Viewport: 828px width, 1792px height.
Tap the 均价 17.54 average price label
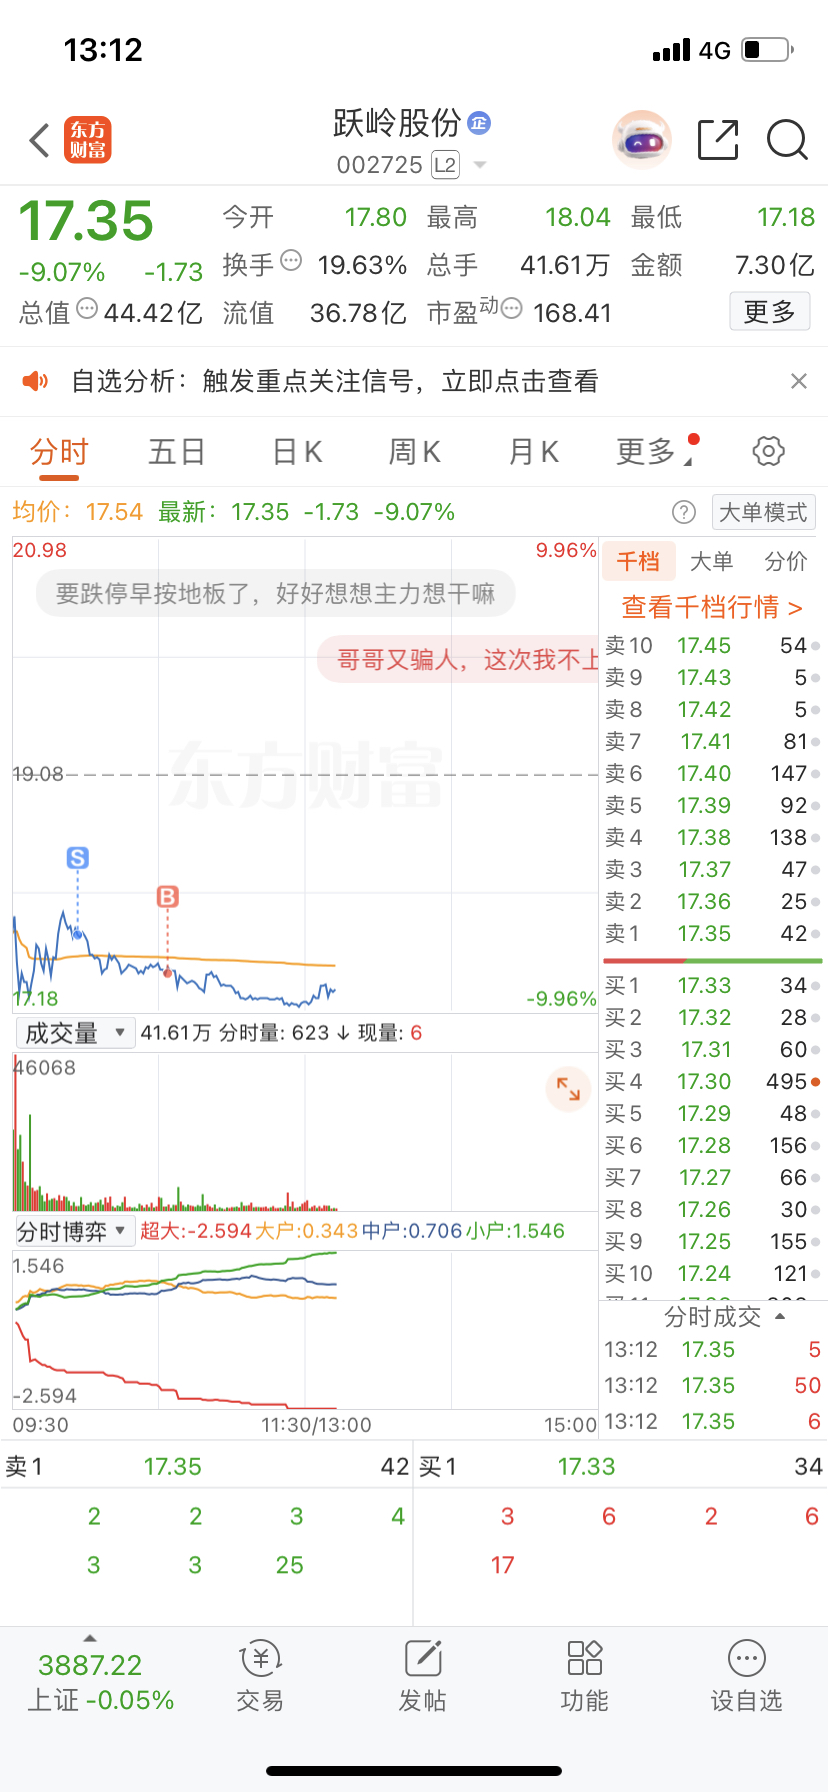pyautogui.click(x=78, y=512)
